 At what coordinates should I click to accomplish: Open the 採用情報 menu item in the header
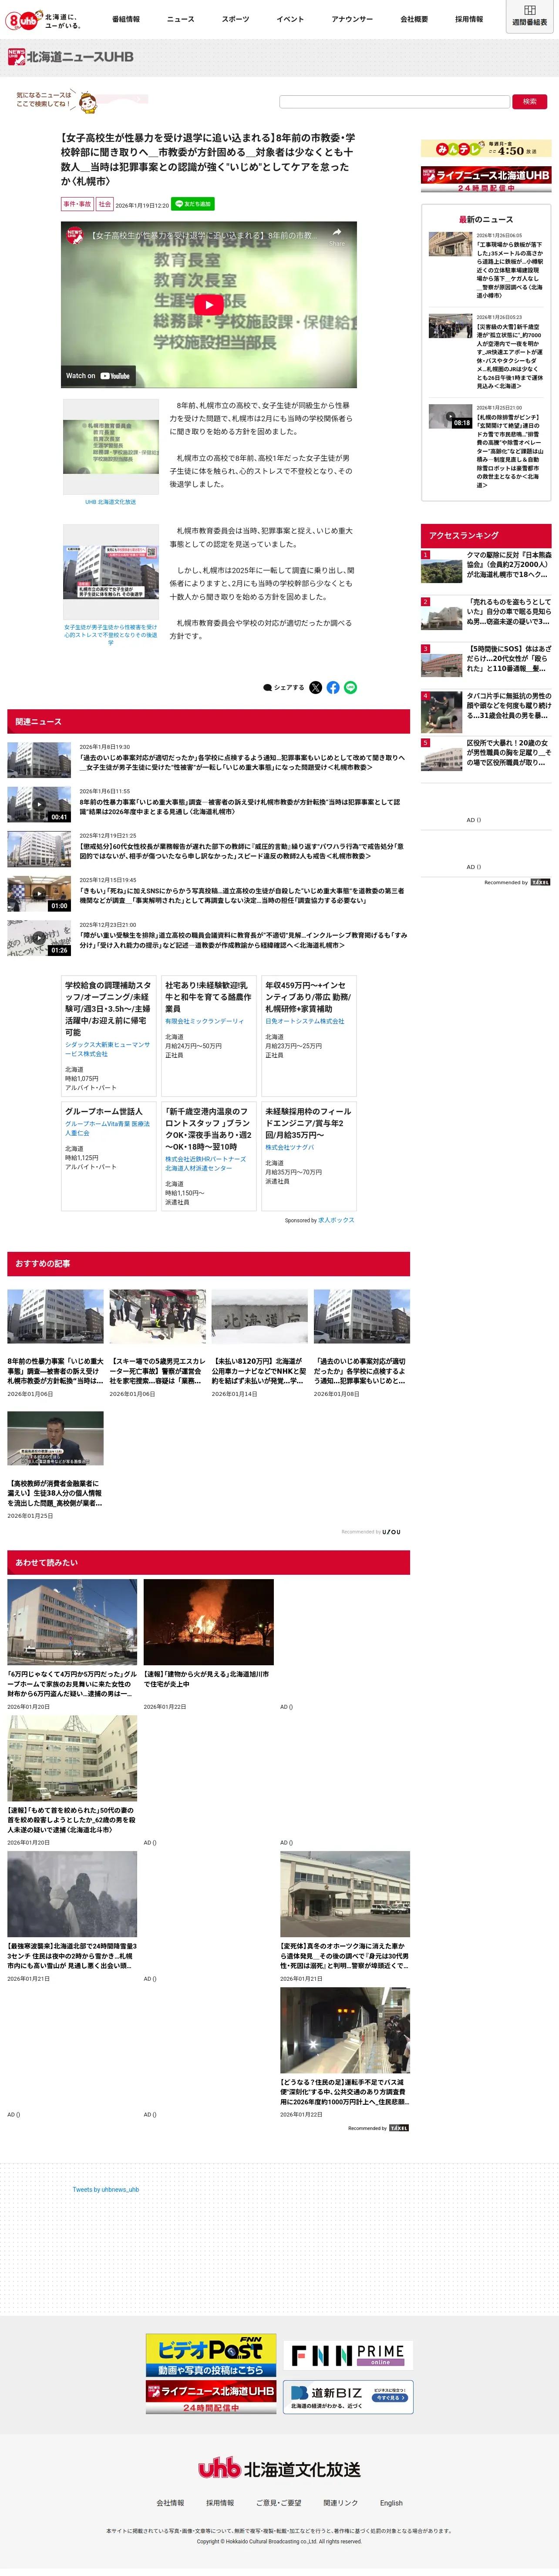point(469,19)
